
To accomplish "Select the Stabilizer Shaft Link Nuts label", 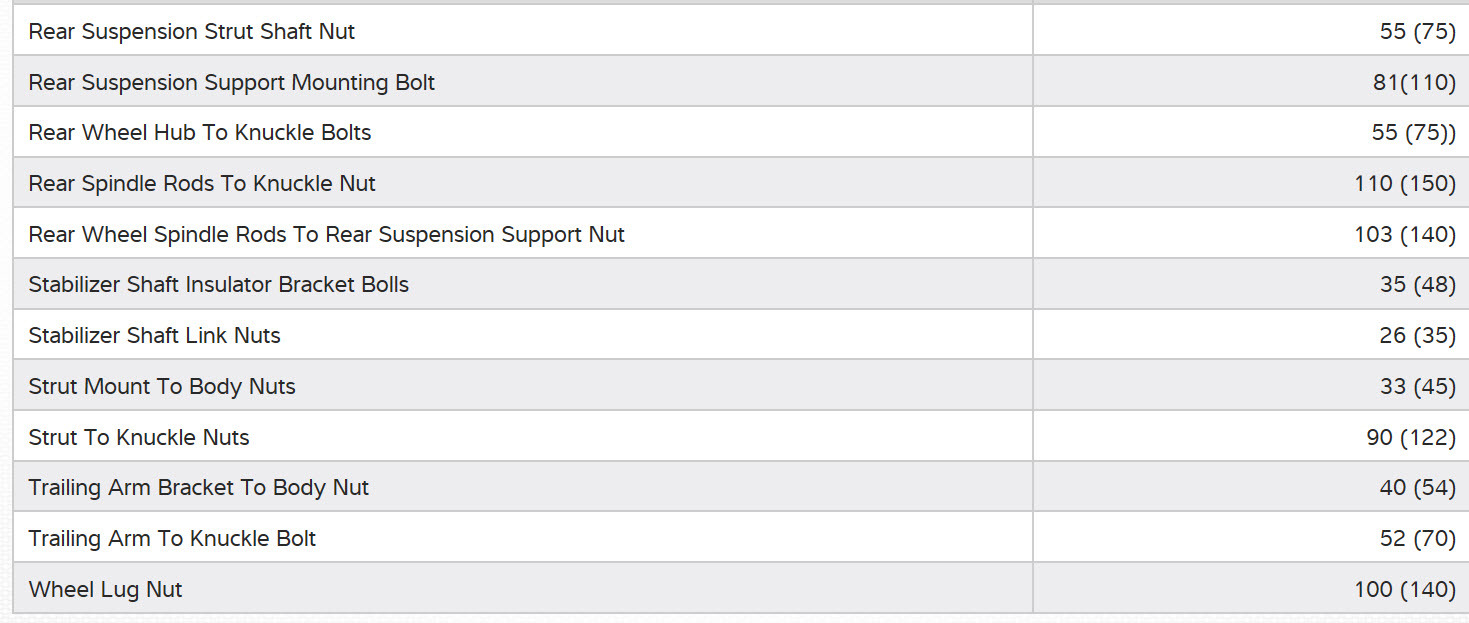I will click(155, 336).
